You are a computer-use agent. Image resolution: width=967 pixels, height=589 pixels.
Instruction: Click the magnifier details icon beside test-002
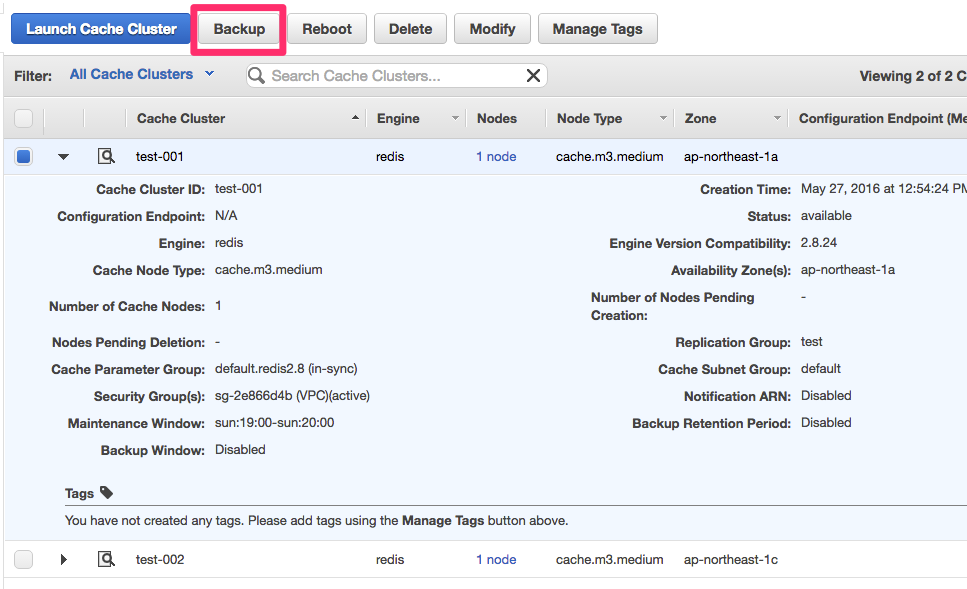(106, 559)
